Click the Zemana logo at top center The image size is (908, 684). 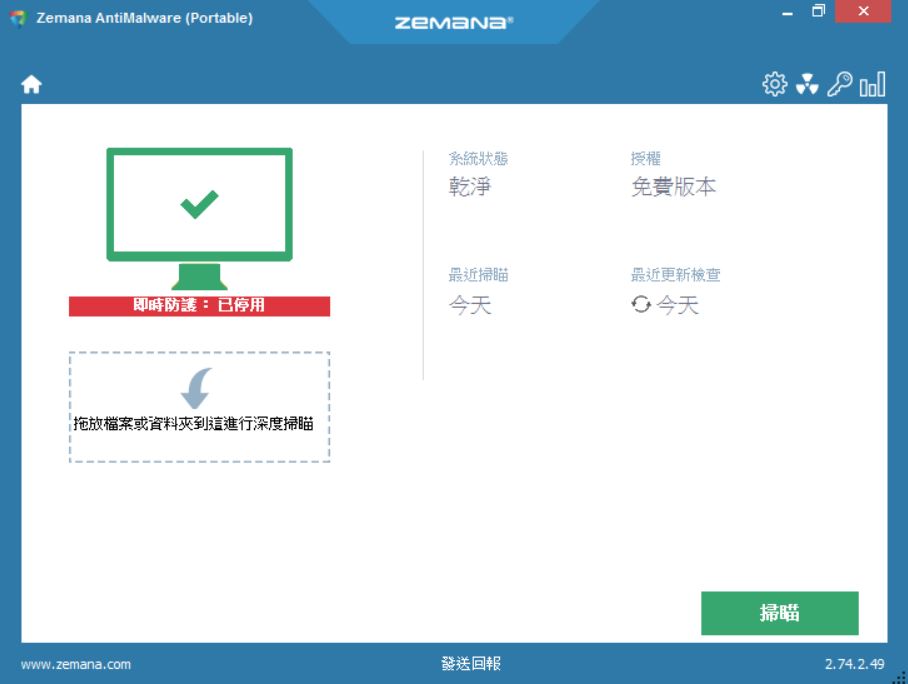(454, 23)
